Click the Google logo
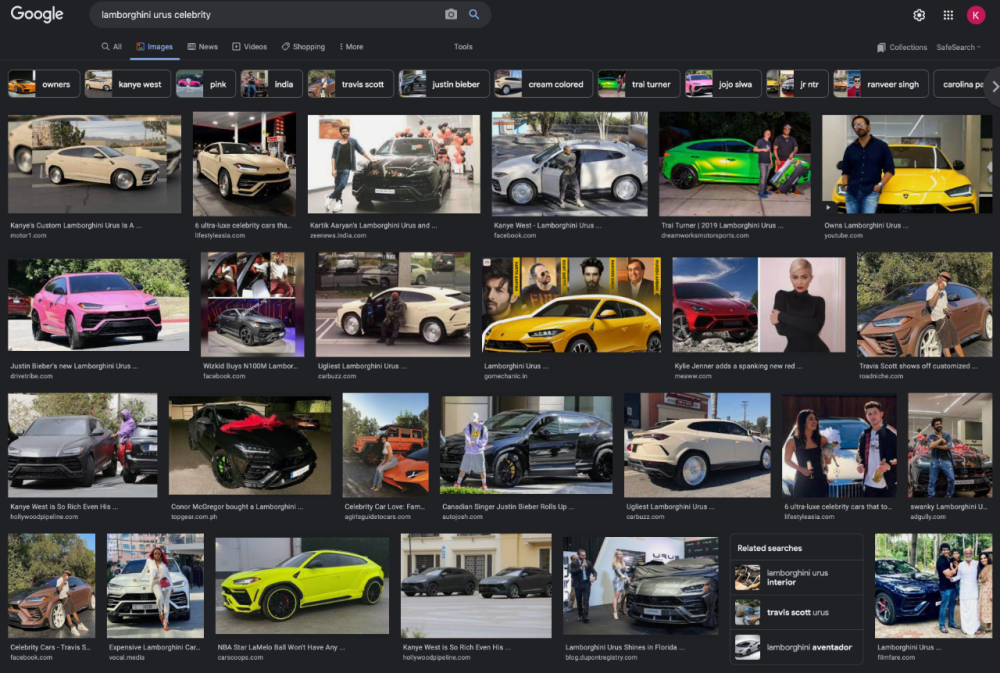 point(37,14)
